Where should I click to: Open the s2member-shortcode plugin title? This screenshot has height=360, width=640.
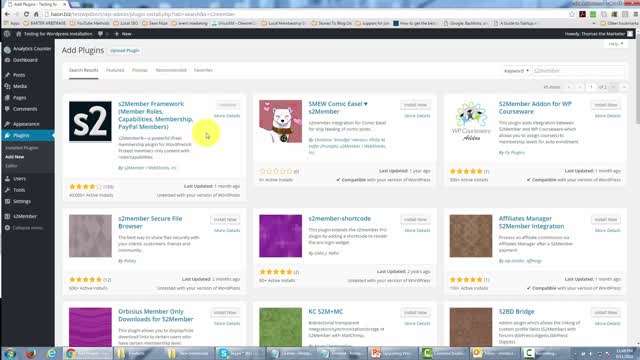tap(340, 219)
